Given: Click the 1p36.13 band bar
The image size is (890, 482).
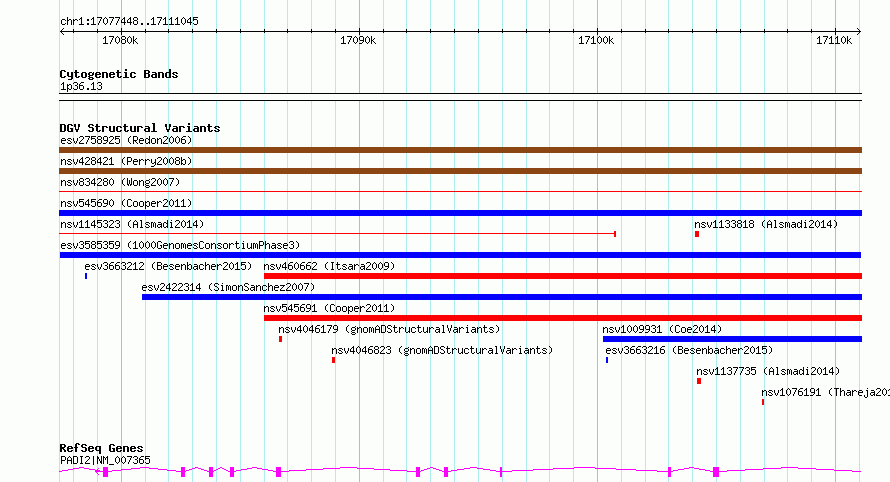Looking at the screenshot, I should [x=460, y=97].
